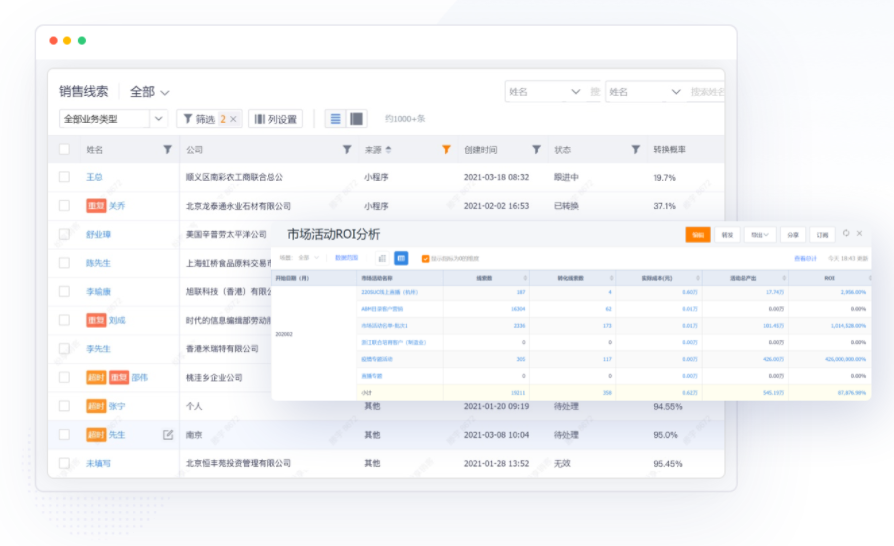Screen dimensions: 894x546
Task: Open the 导出 dropdown in ROI panel
Action: tap(759, 235)
